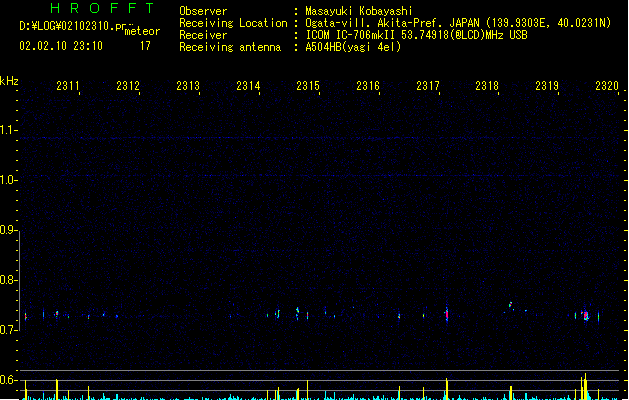
Task: Click the 2317 time axis marker
Action: coord(428,85)
